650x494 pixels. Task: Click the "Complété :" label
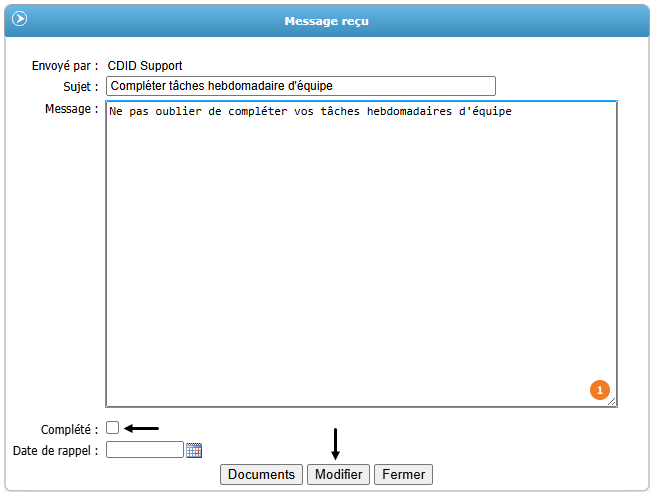69,429
